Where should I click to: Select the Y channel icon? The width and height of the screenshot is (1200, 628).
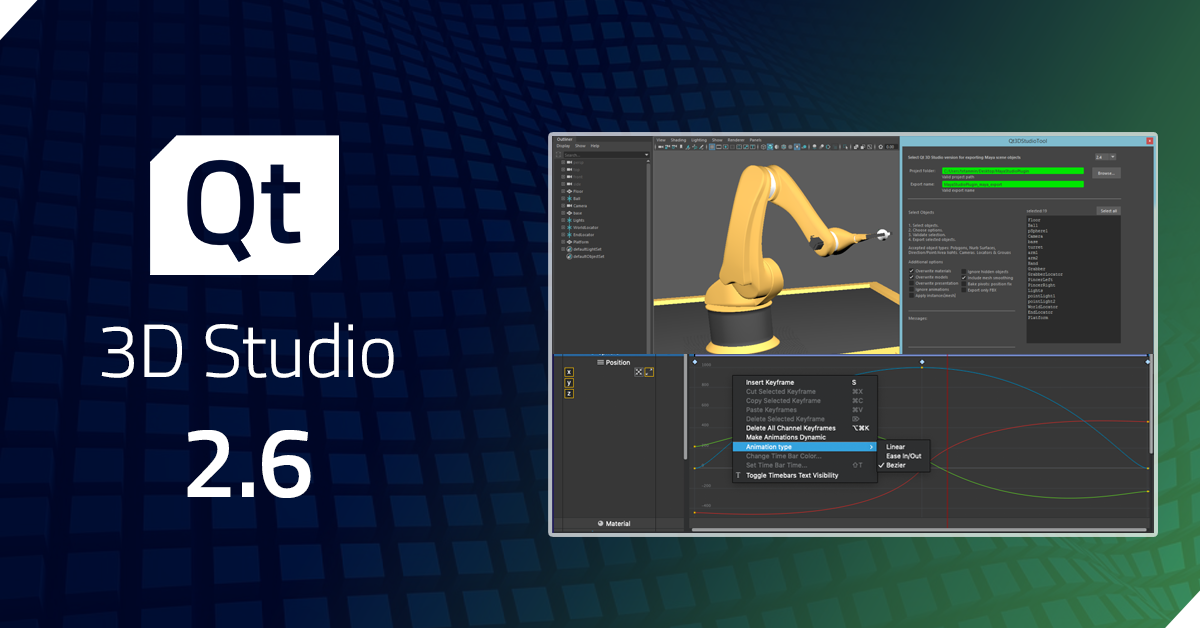point(568,381)
